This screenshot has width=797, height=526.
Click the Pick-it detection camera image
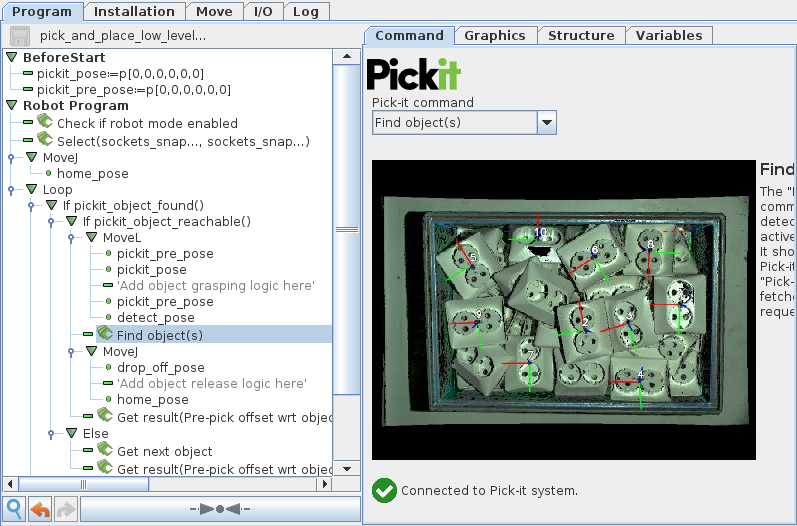click(x=564, y=310)
